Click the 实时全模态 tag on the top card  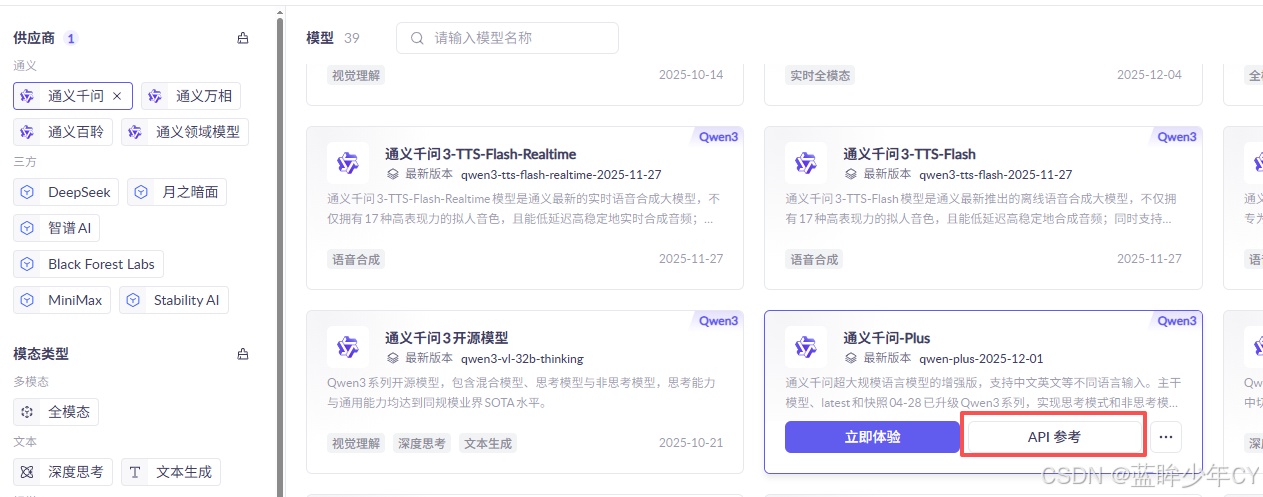pos(820,75)
